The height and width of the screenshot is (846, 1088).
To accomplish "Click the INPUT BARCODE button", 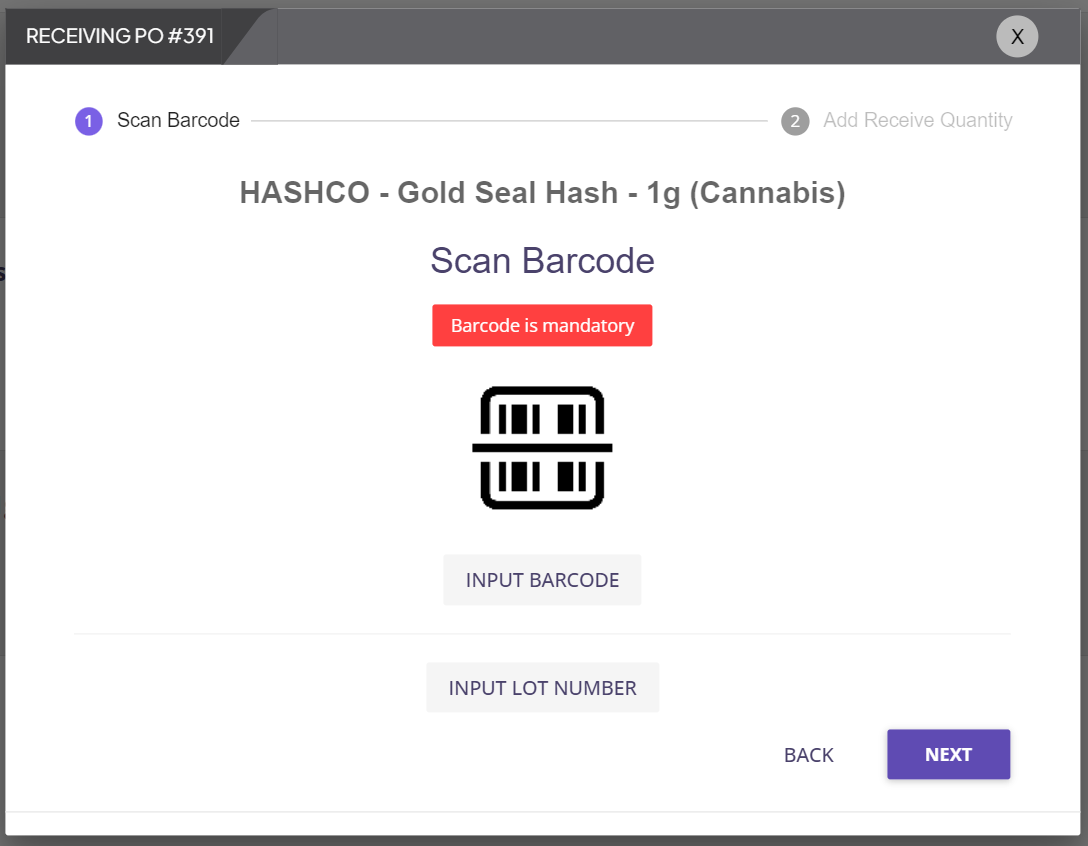I will pyautogui.click(x=542, y=580).
